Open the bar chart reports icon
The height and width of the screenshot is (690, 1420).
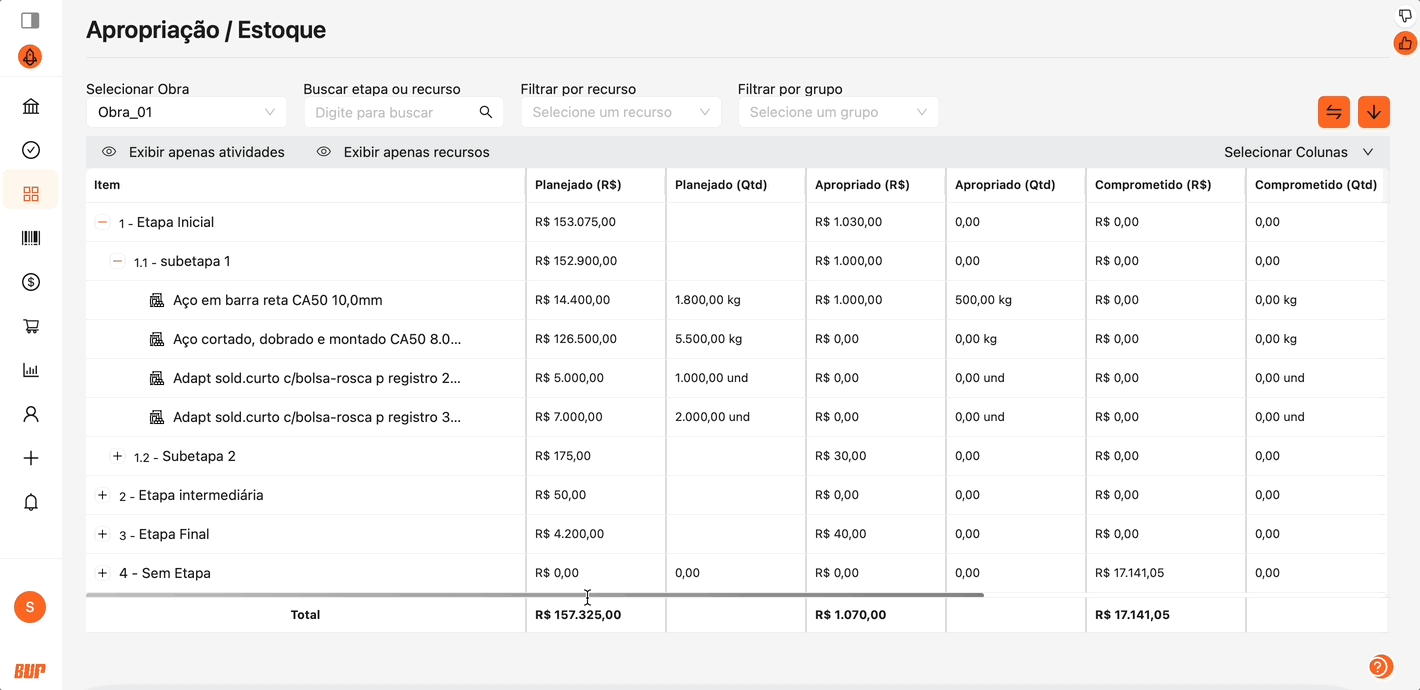click(31, 370)
